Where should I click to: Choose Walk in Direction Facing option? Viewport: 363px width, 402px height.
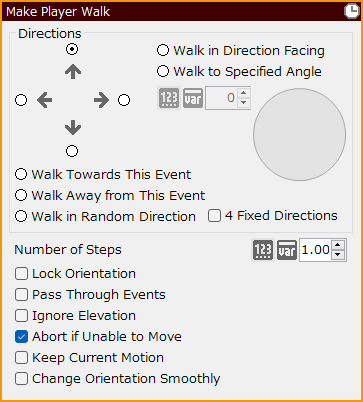coord(163,50)
